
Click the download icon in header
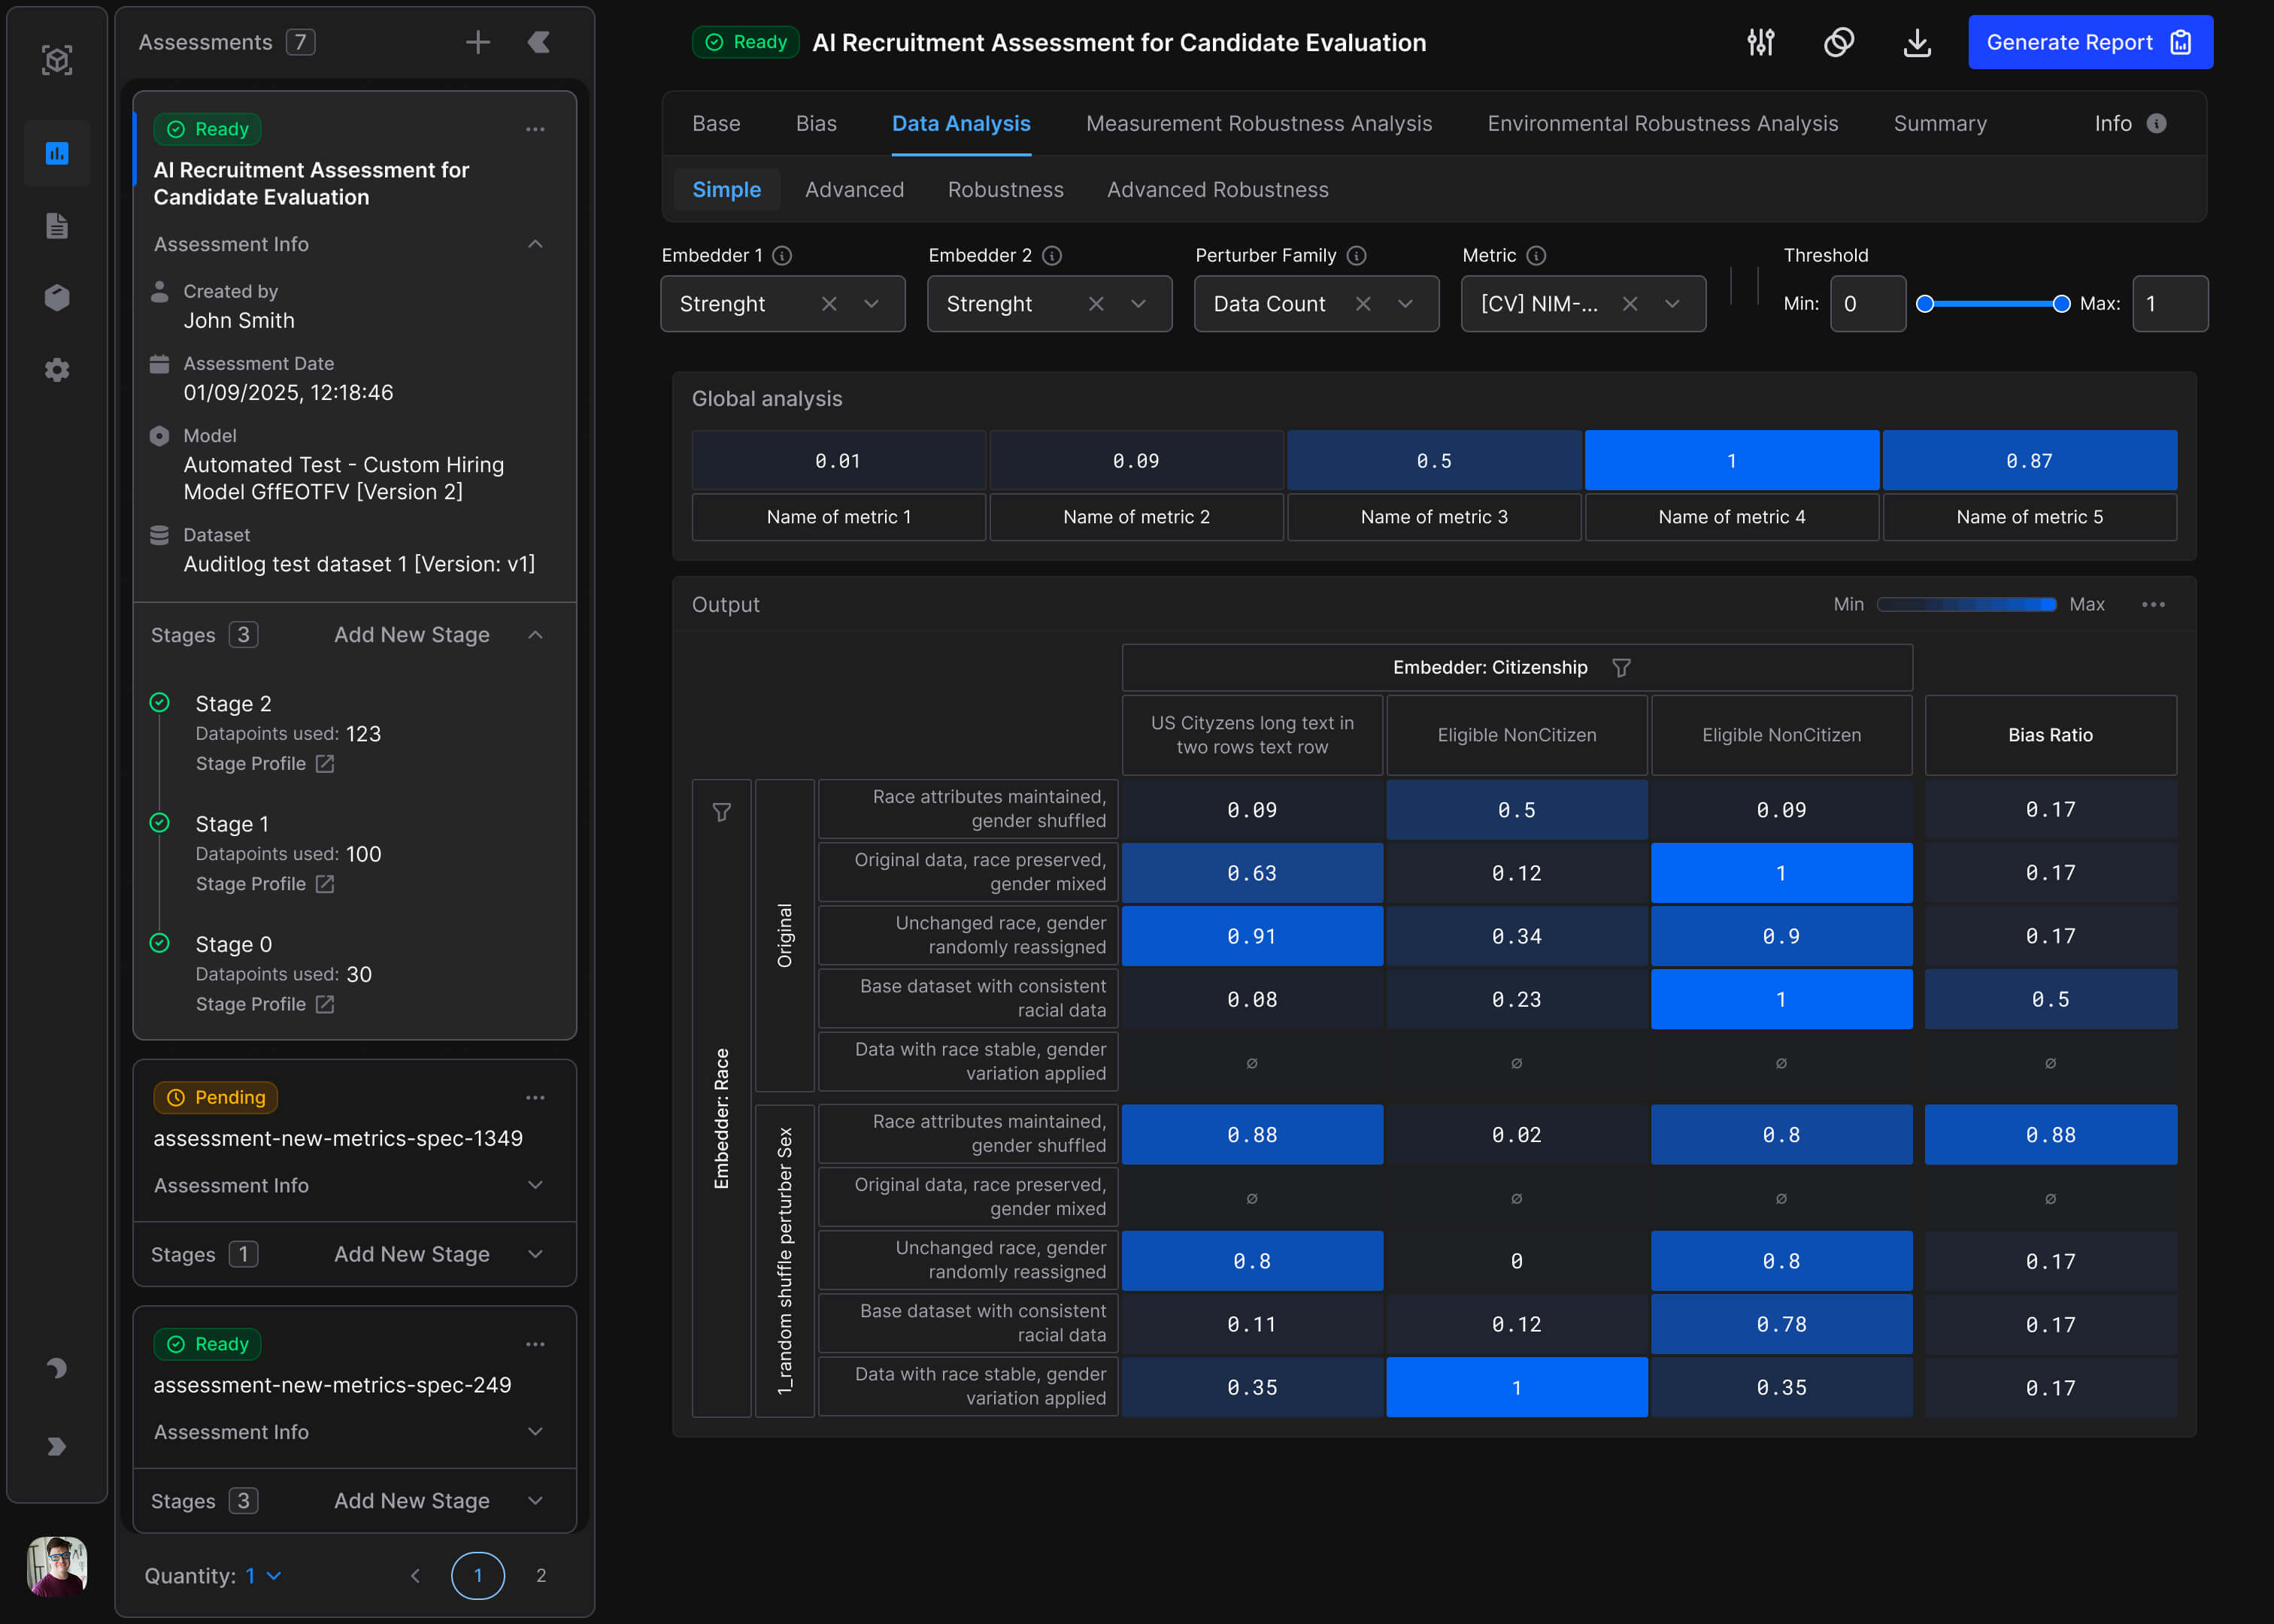click(1916, 43)
